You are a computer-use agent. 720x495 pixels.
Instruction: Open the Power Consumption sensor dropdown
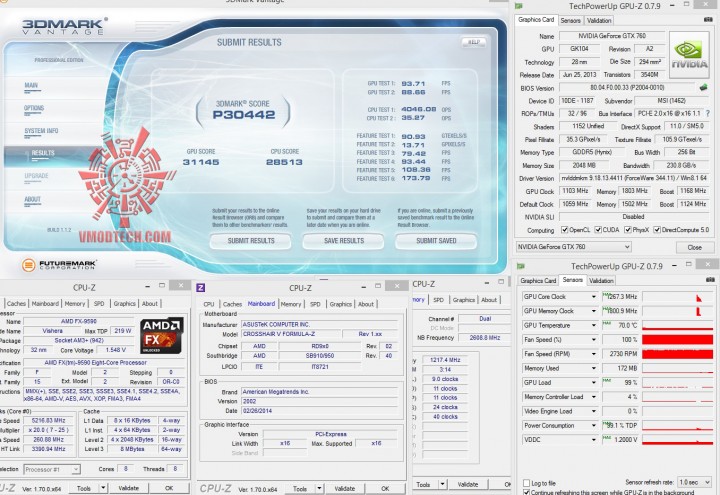click(594, 426)
